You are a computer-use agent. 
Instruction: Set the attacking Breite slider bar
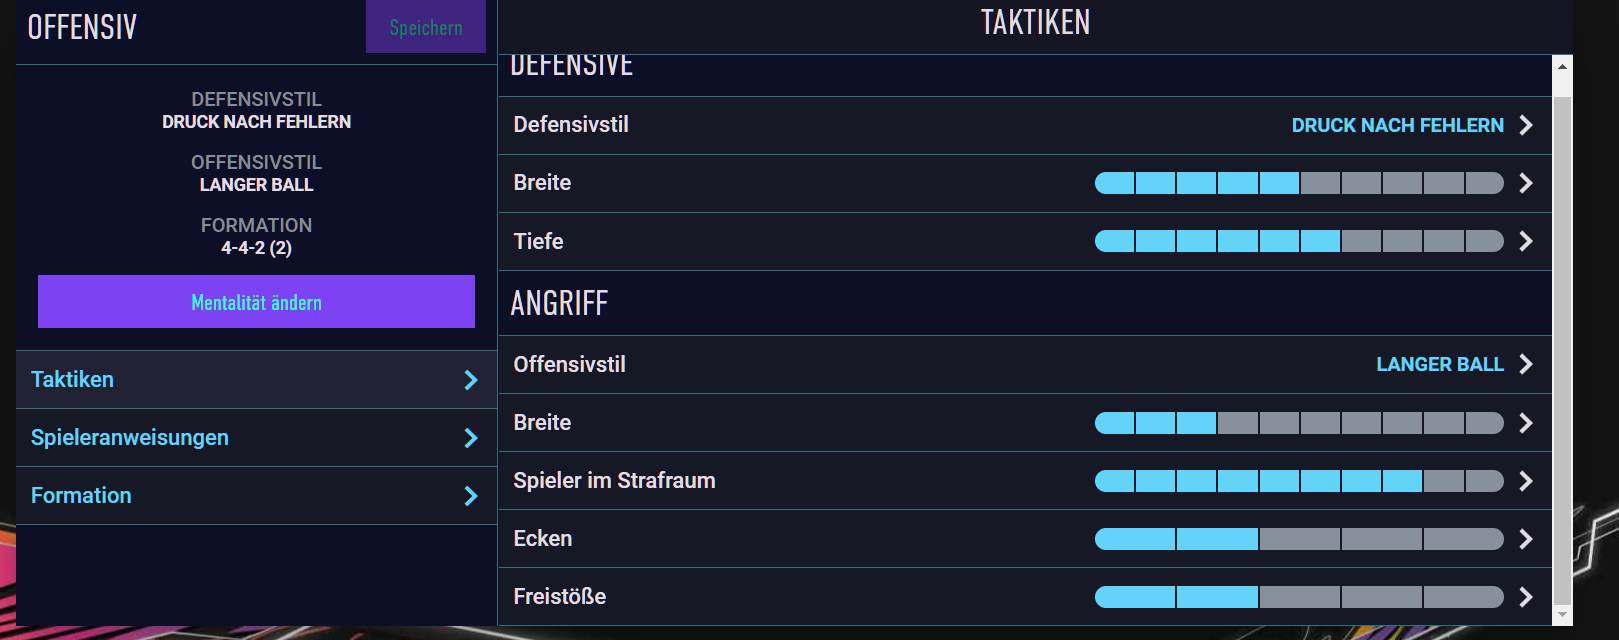click(x=1299, y=423)
